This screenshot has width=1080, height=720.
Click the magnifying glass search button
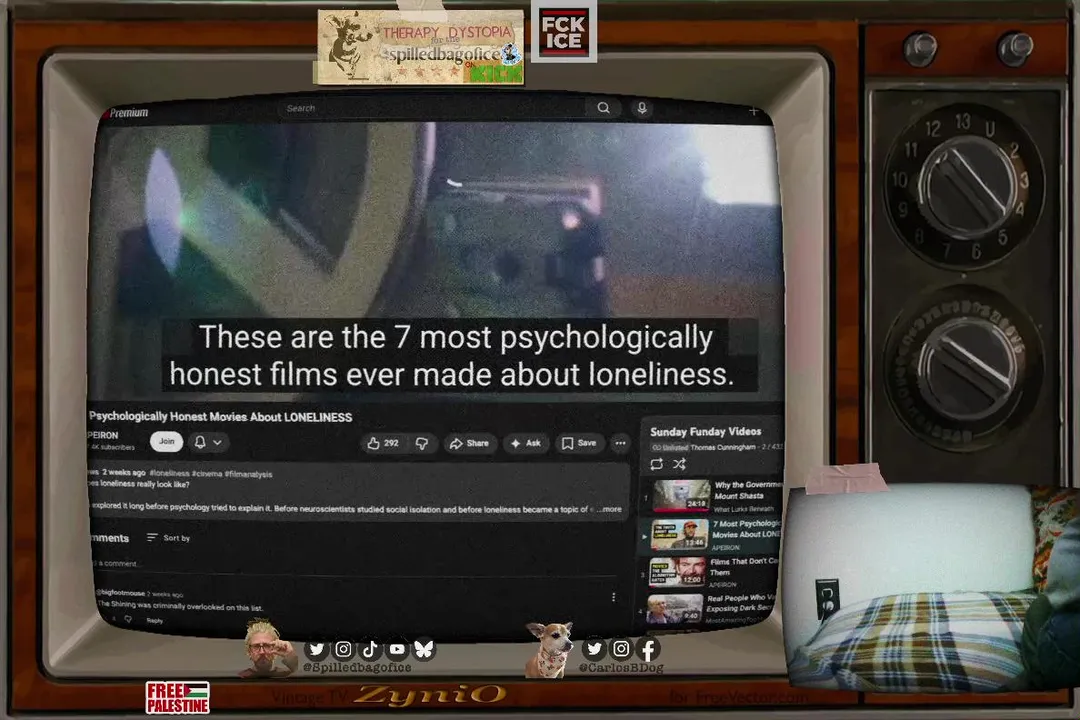603,107
